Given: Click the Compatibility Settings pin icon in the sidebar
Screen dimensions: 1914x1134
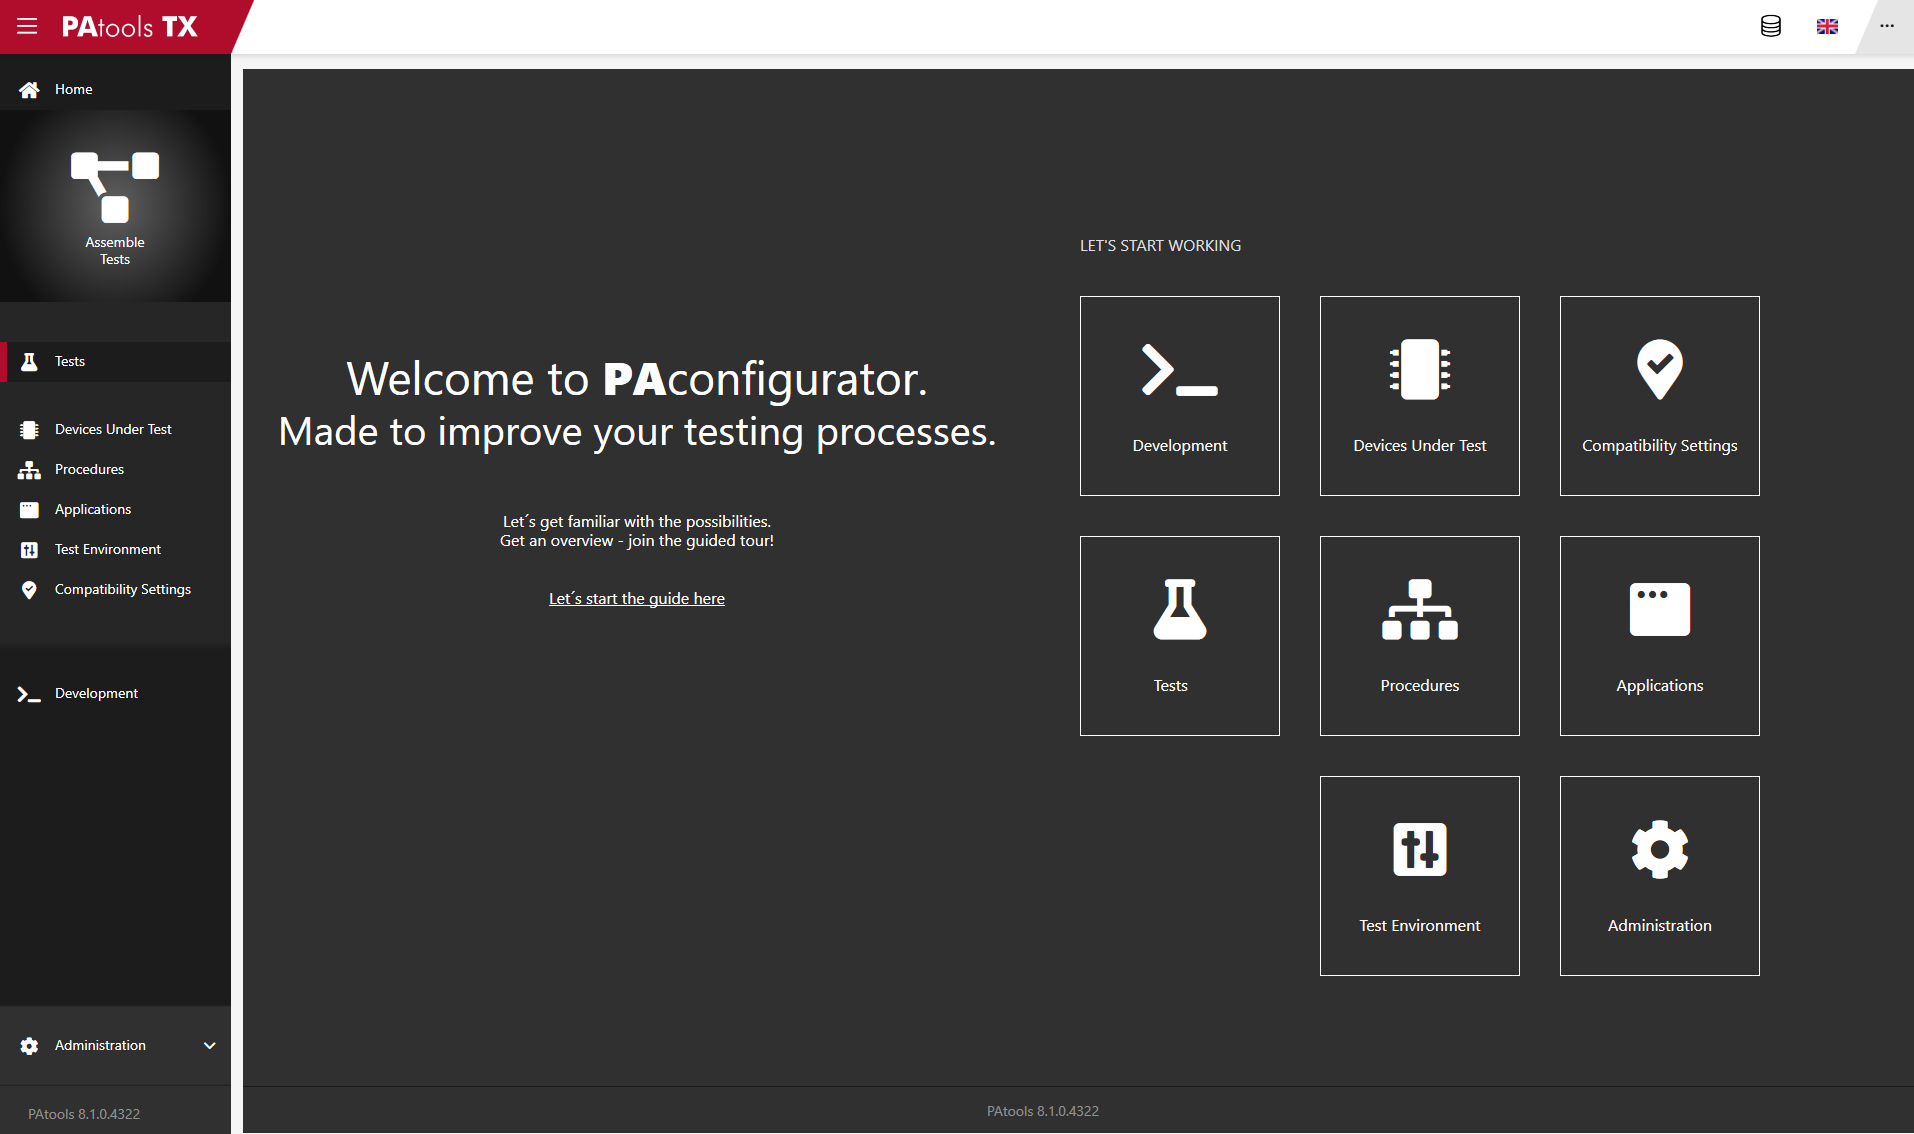Looking at the screenshot, I should (x=29, y=590).
